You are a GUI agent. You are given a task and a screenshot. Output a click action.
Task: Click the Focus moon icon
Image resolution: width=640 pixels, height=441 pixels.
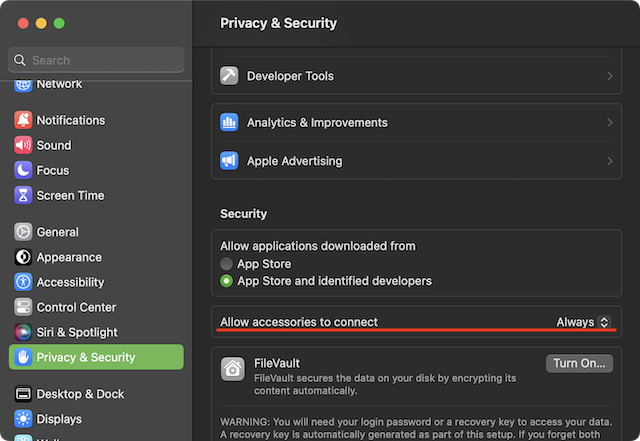[x=23, y=170]
